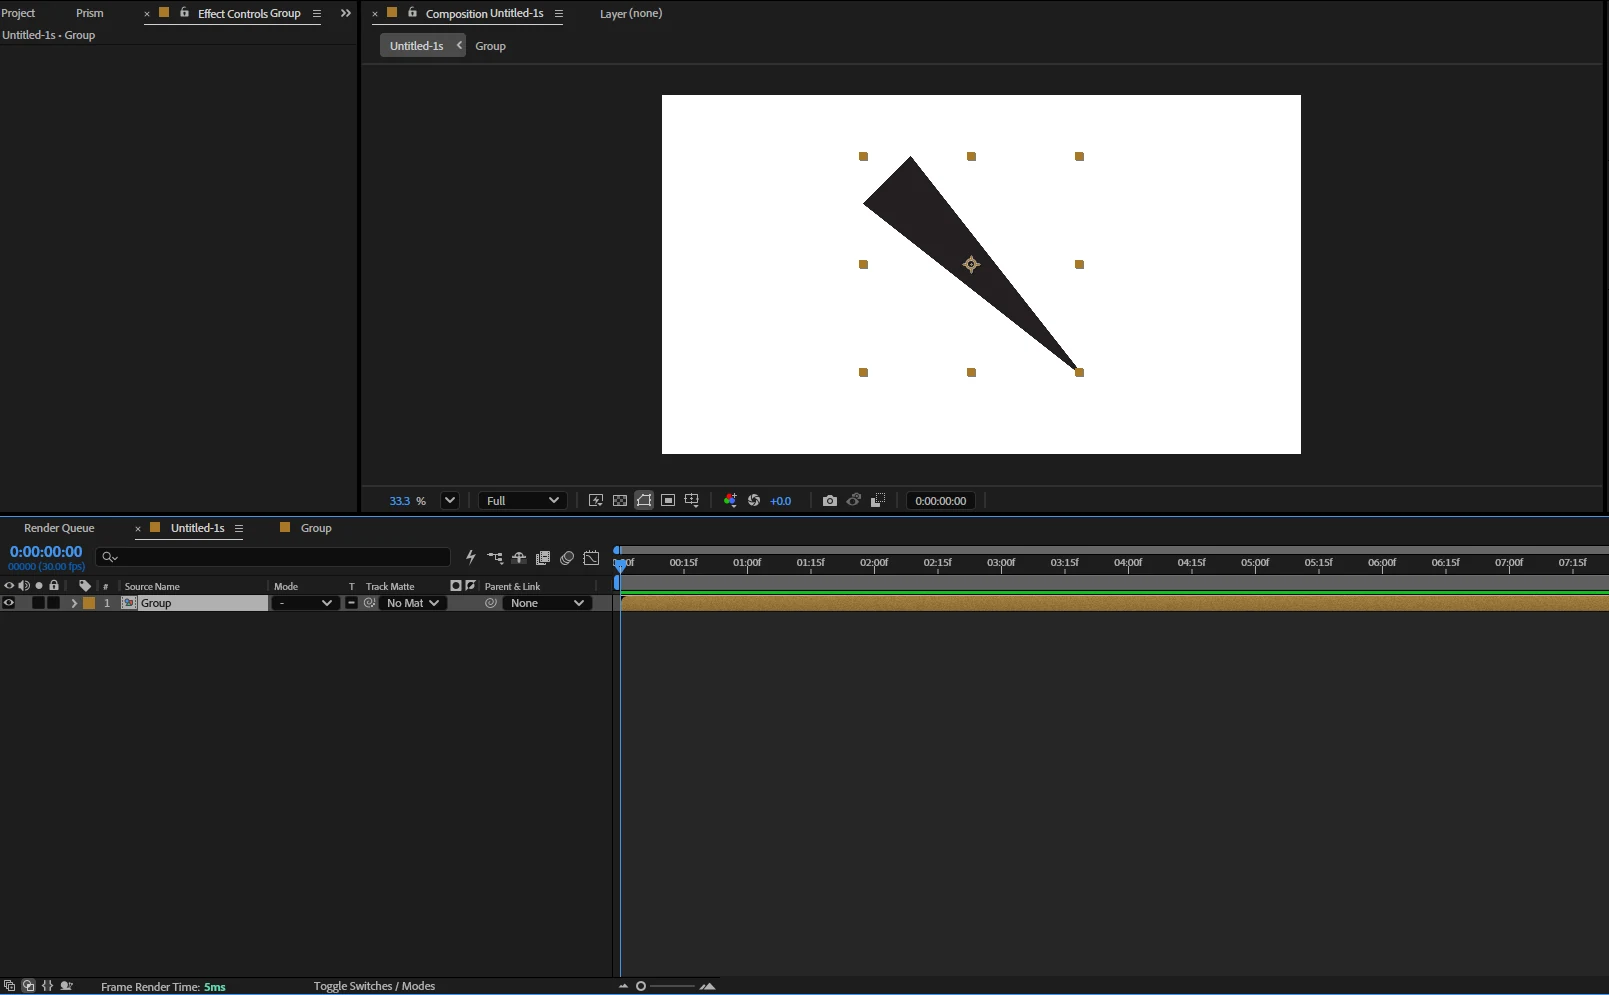The height and width of the screenshot is (995, 1609).
Task: Open the Effect Controls panel menu
Action: coord(317,14)
